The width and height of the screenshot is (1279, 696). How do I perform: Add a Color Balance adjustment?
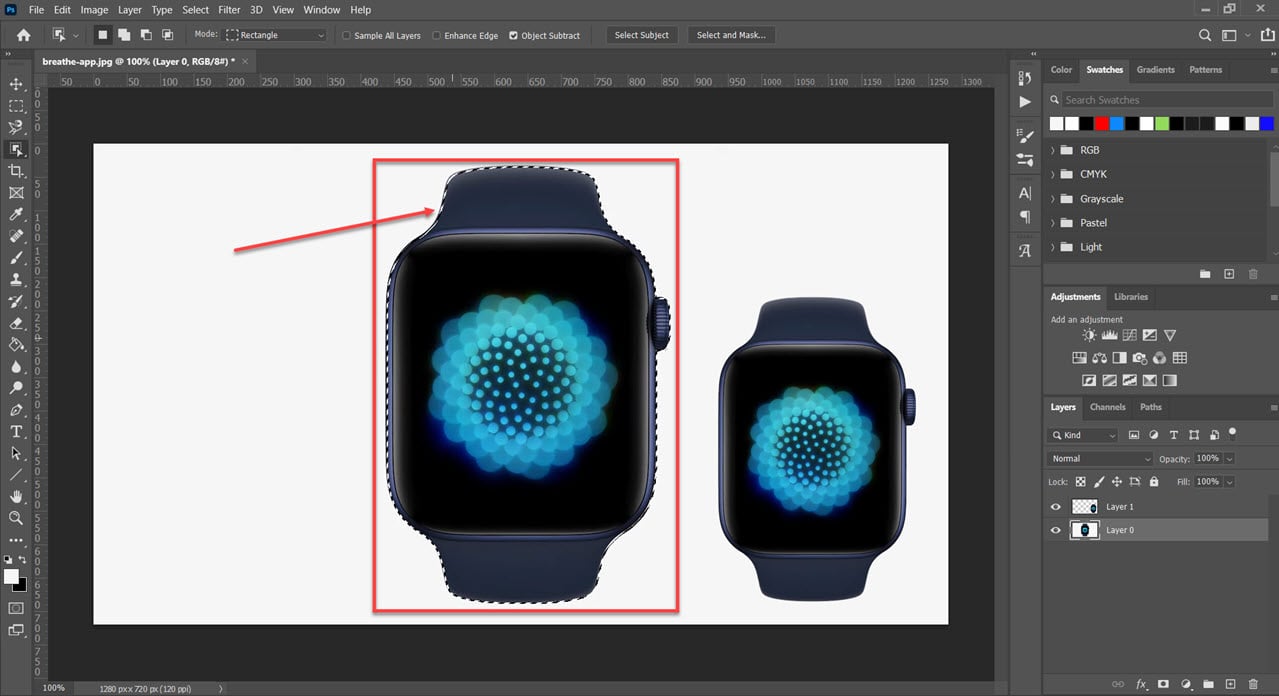(x=1100, y=358)
